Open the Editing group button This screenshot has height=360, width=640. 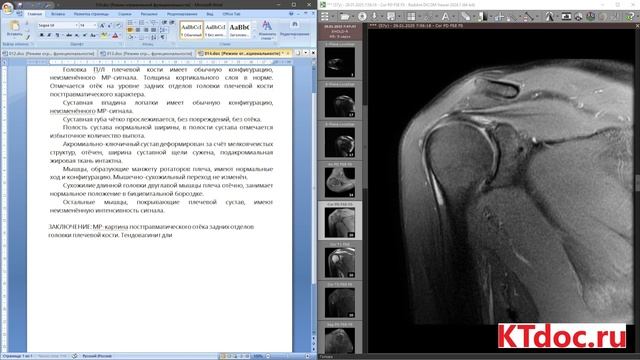tap(294, 29)
